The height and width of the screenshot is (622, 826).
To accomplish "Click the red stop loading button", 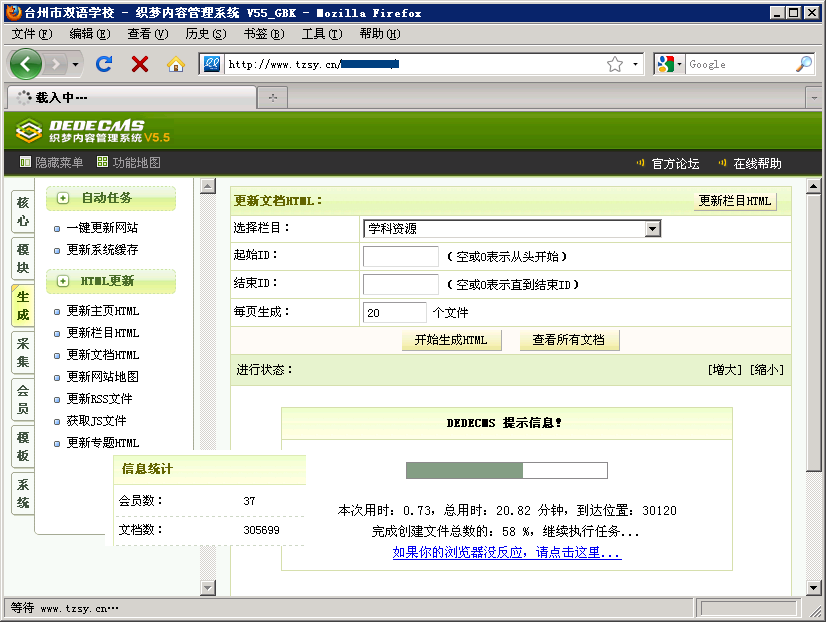I will click(140, 64).
